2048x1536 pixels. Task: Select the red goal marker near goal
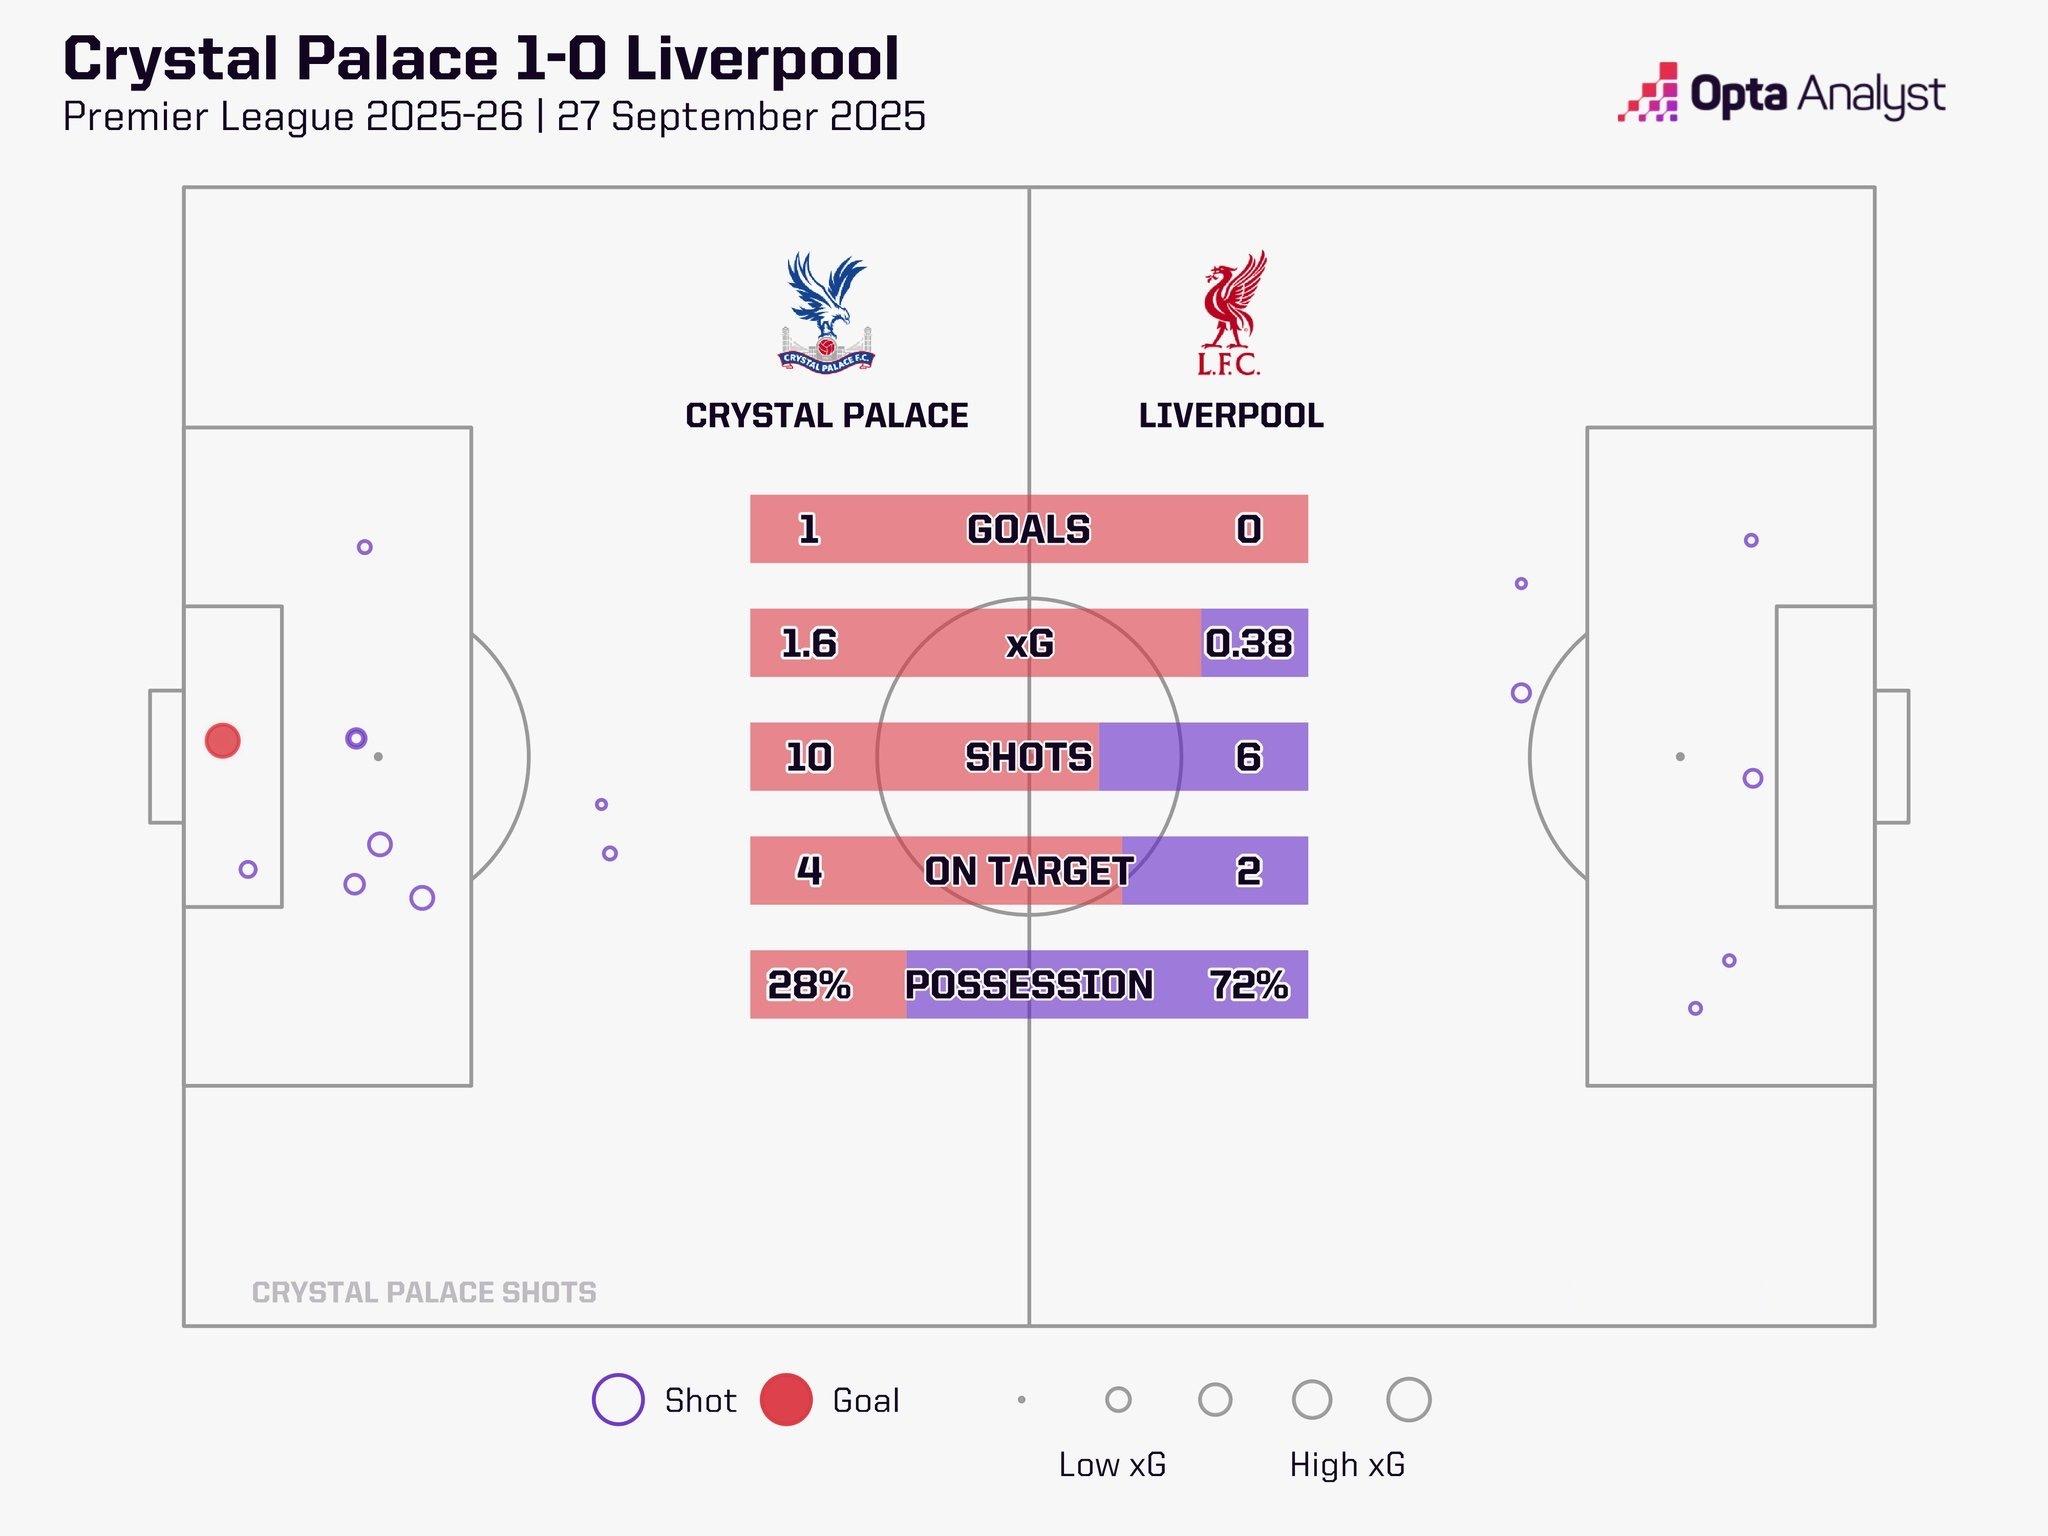(x=222, y=741)
